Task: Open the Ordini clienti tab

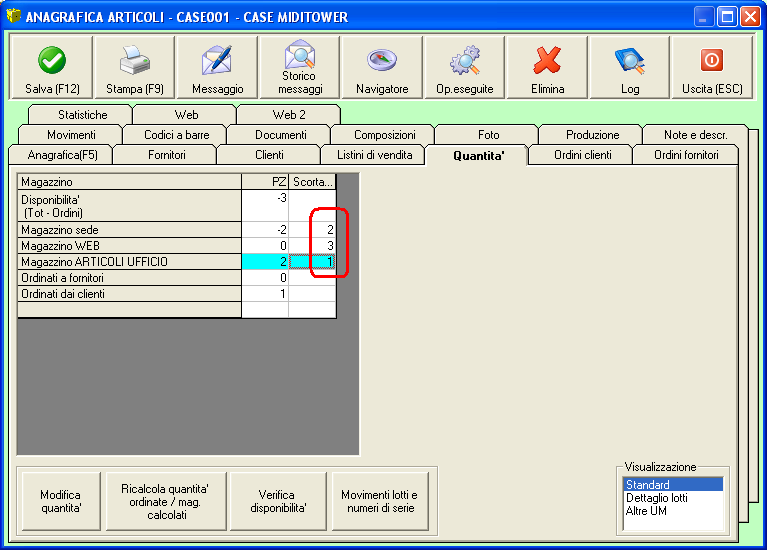Action: (581, 155)
